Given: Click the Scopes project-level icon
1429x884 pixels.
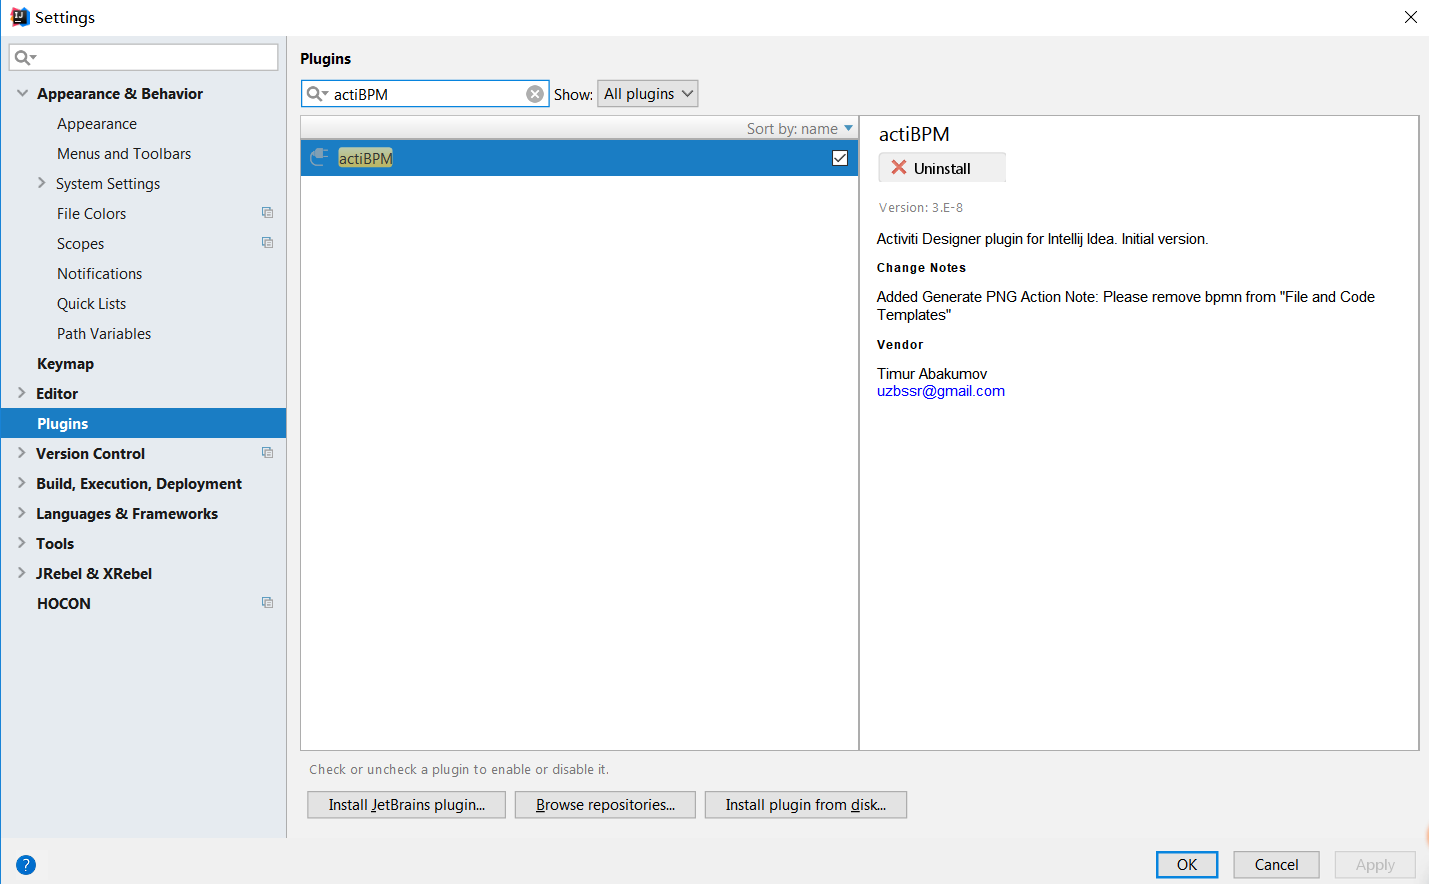Looking at the screenshot, I should (267, 243).
